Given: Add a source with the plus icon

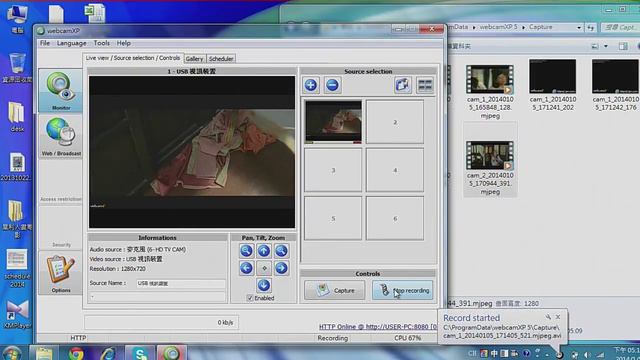Looking at the screenshot, I should pos(311,85).
